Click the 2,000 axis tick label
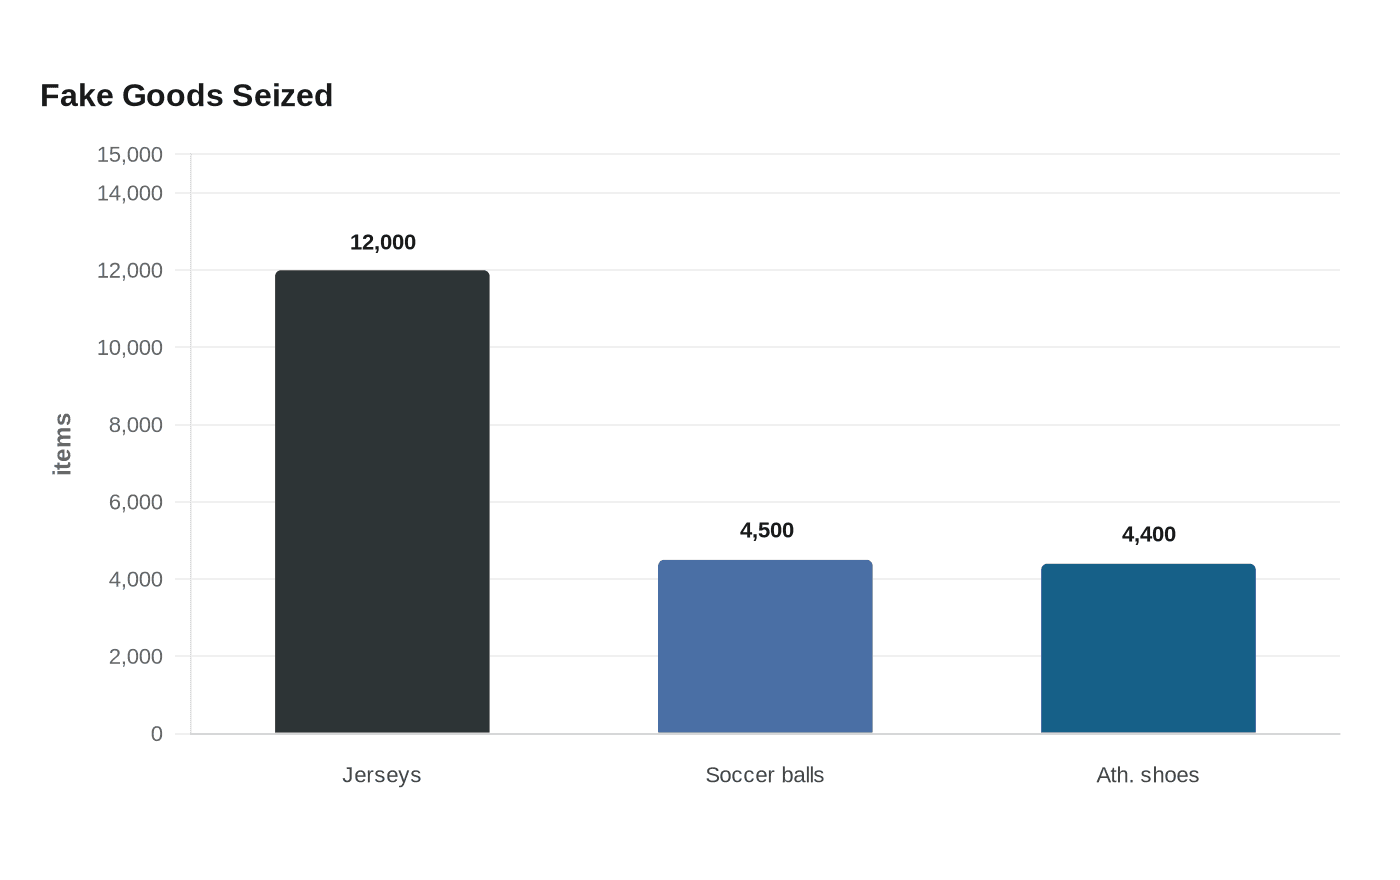This screenshot has height=880, width=1400. click(x=136, y=657)
